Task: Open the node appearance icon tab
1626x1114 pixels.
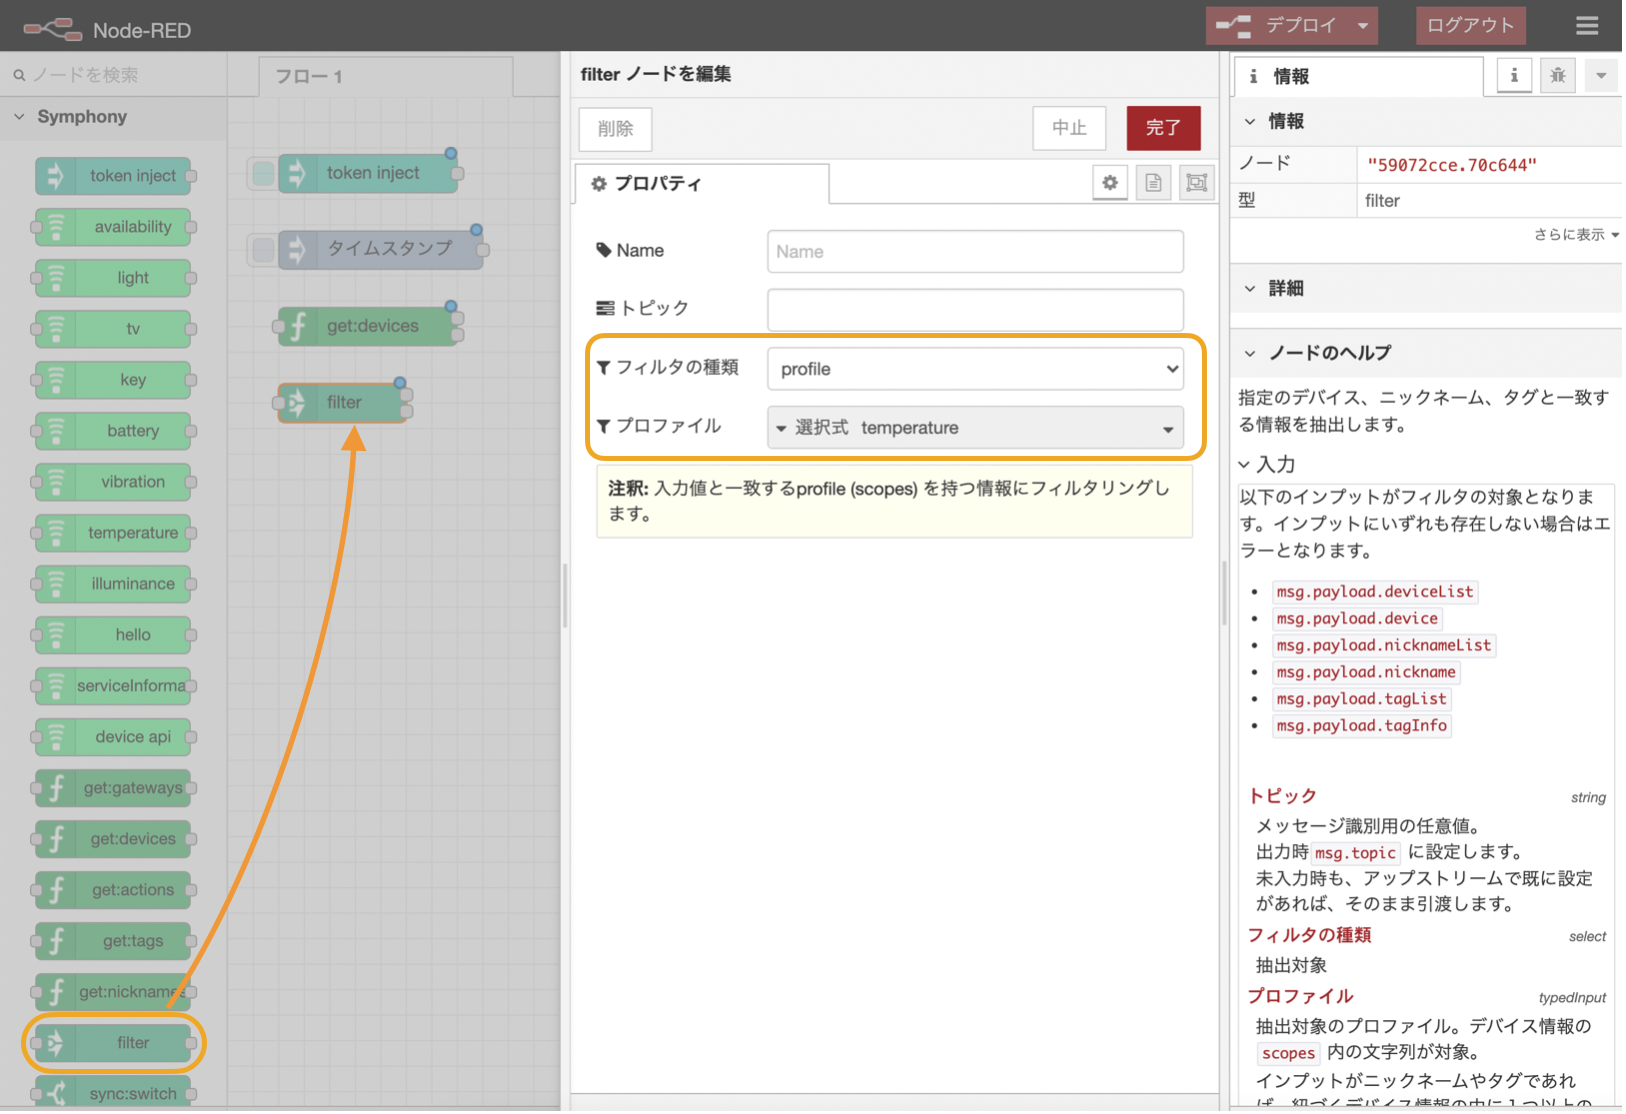Action: pyautogui.click(x=1196, y=183)
